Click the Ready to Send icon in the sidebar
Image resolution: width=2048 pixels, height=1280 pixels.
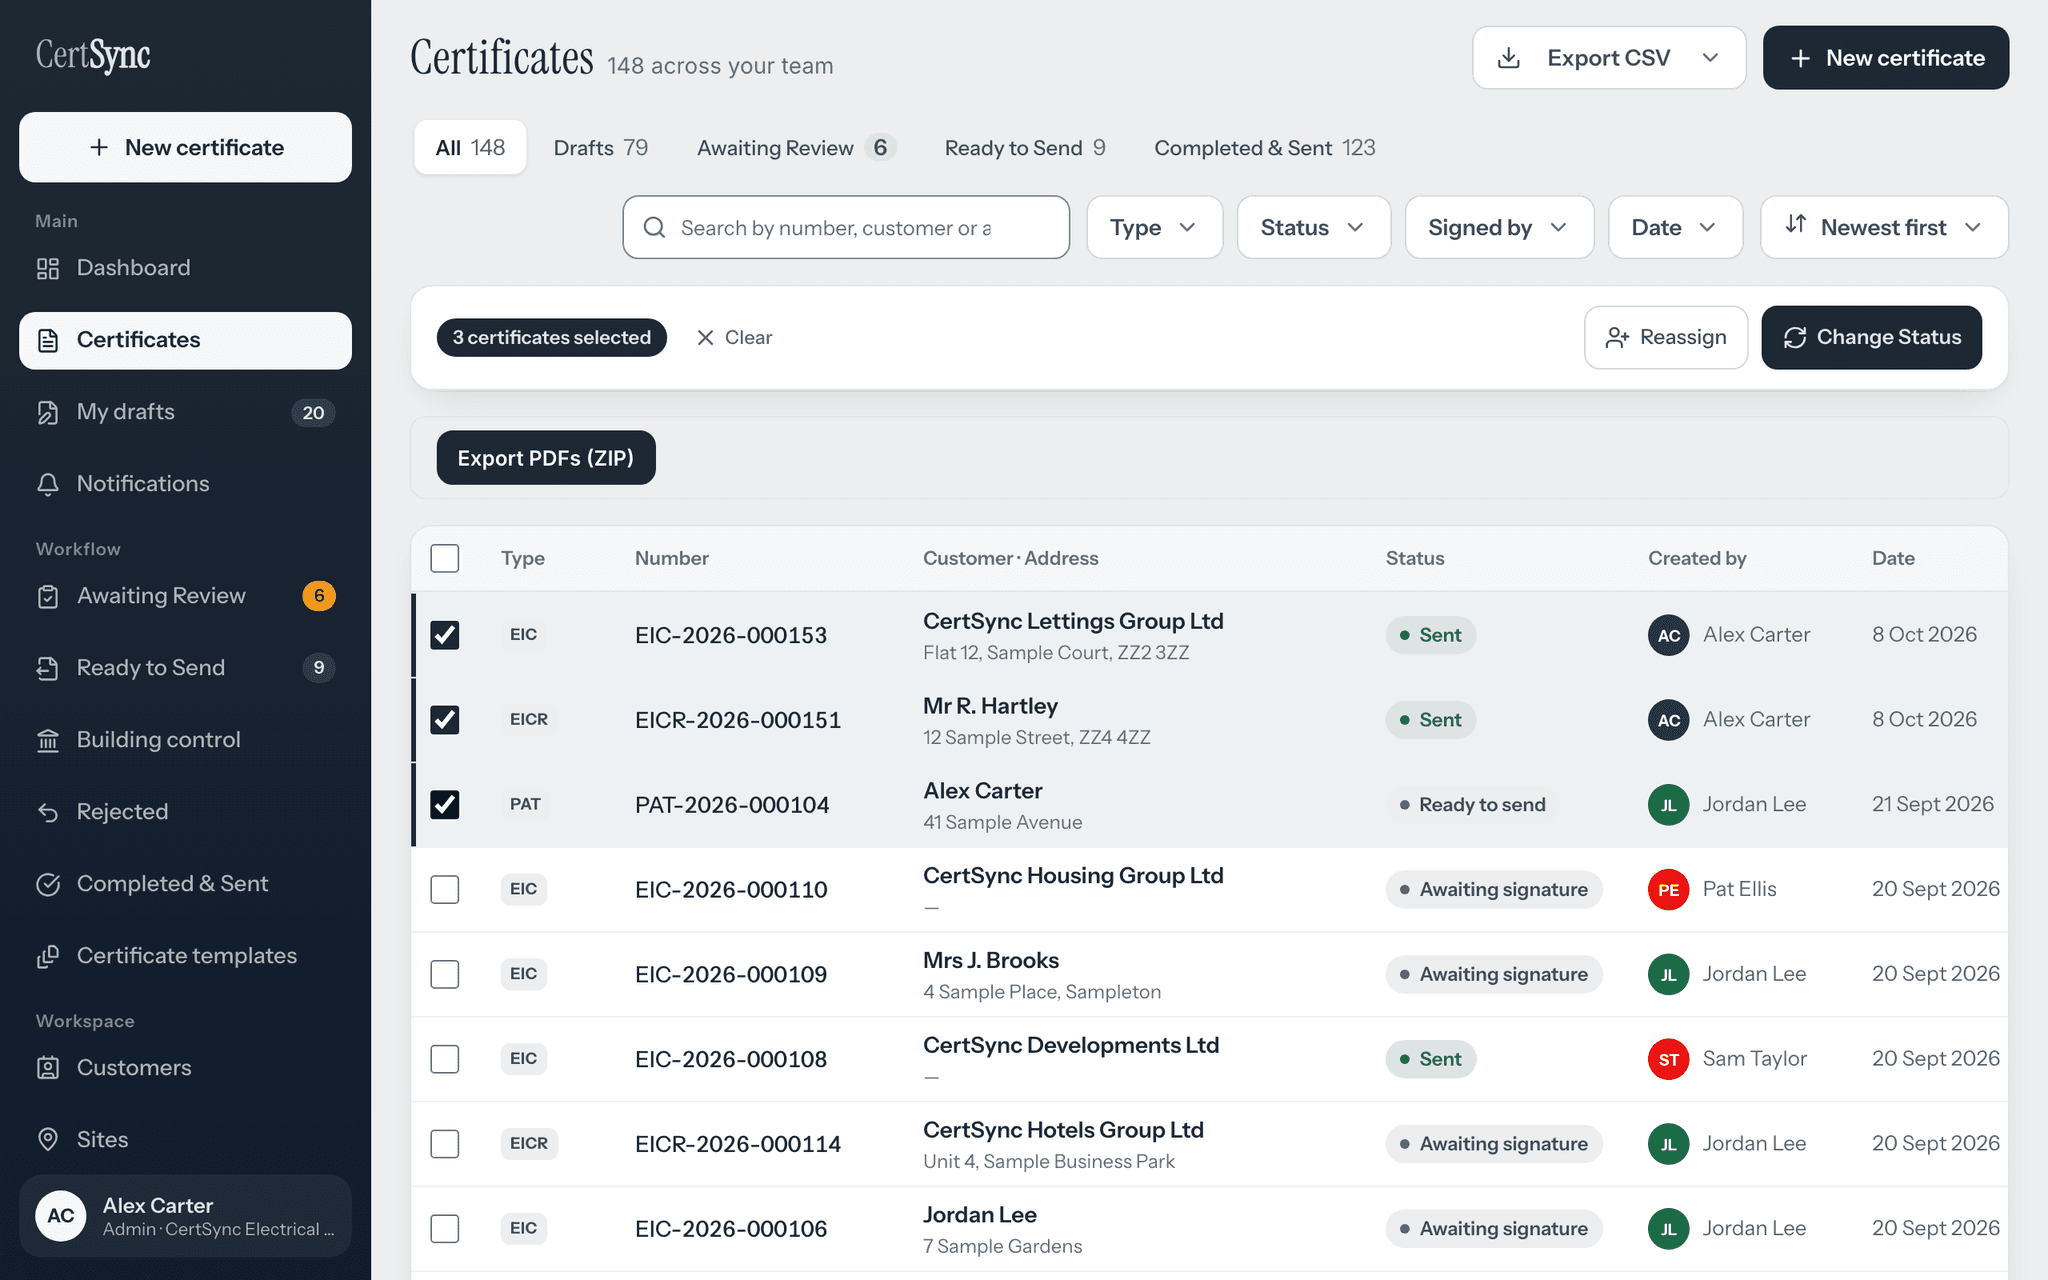(48, 668)
